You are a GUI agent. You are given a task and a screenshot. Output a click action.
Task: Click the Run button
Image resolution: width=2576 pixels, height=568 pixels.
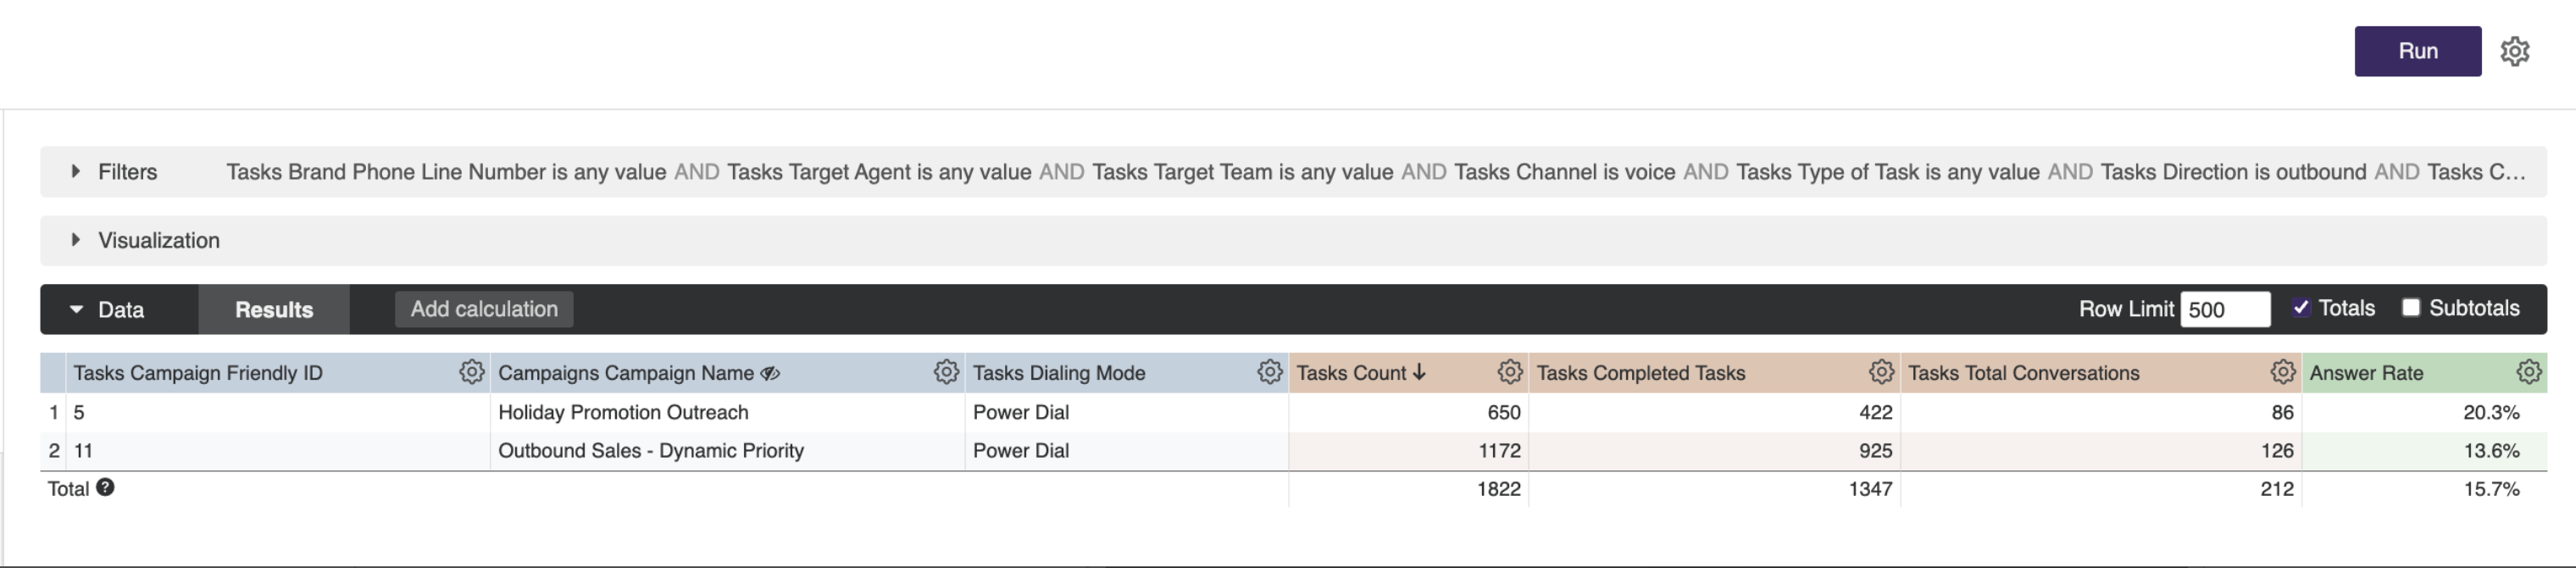pos(2417,51)
